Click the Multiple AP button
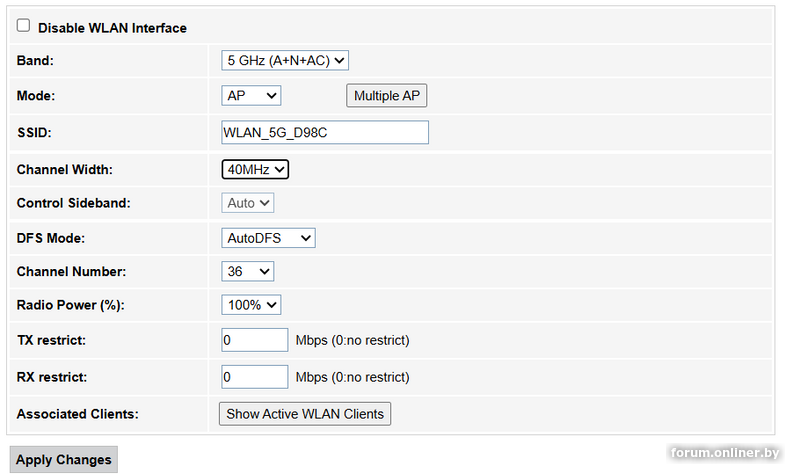 point(386,95)
